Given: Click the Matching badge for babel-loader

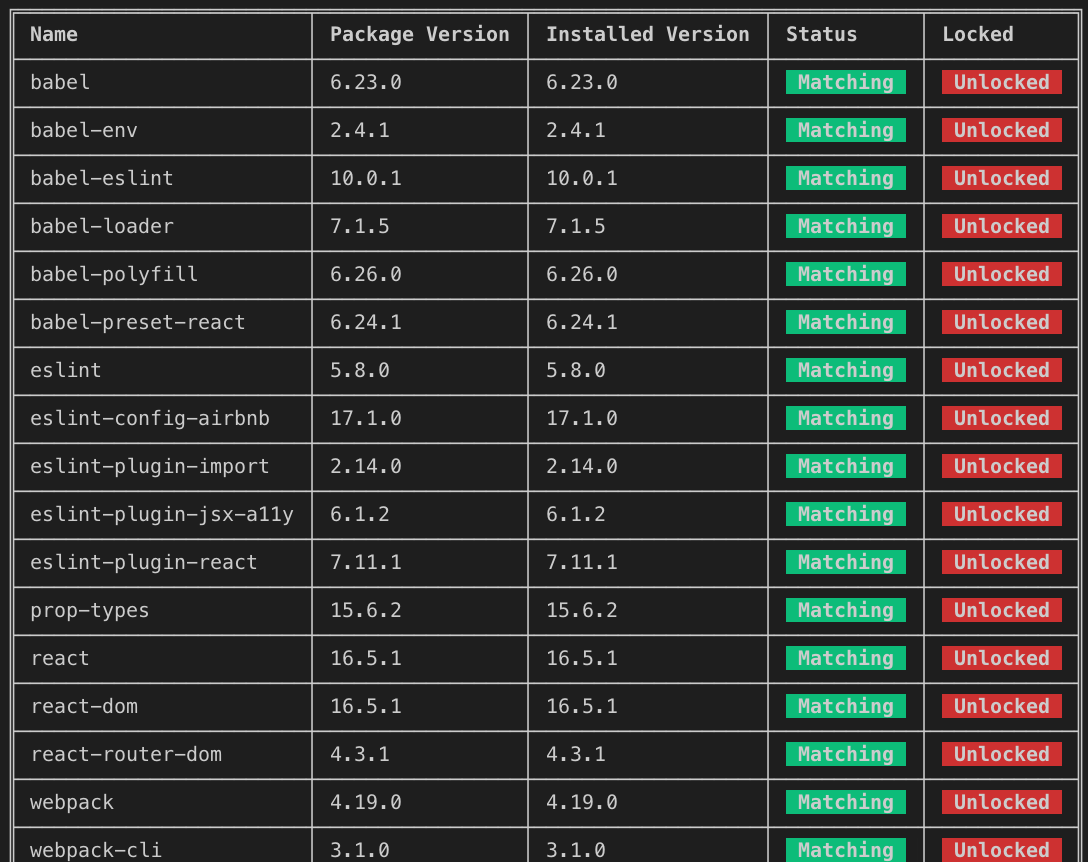Looking at the screenshot, I should click(846, 226).
